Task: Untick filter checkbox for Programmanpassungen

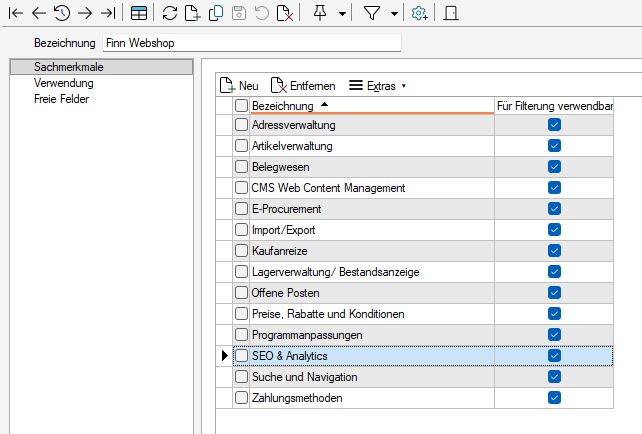Action: pyautogui.click(x=554, y=335)
